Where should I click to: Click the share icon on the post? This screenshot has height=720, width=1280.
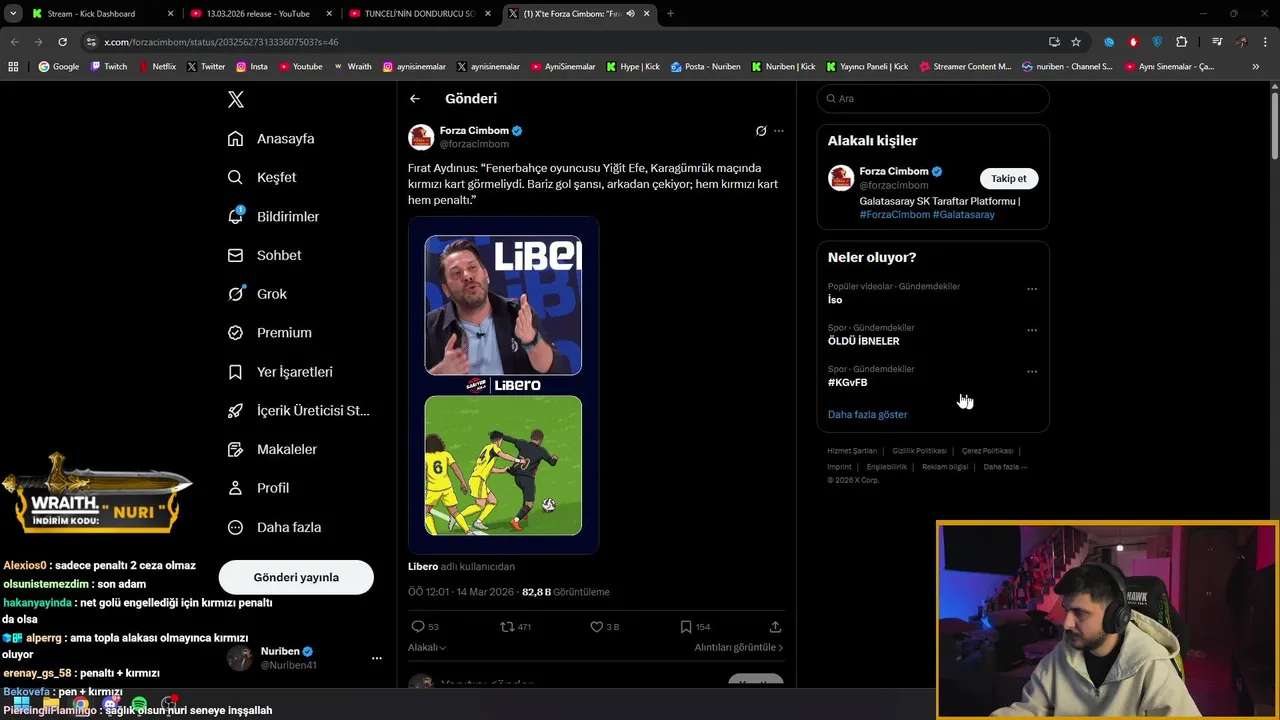pyautogui.click(x=775, y=627)
